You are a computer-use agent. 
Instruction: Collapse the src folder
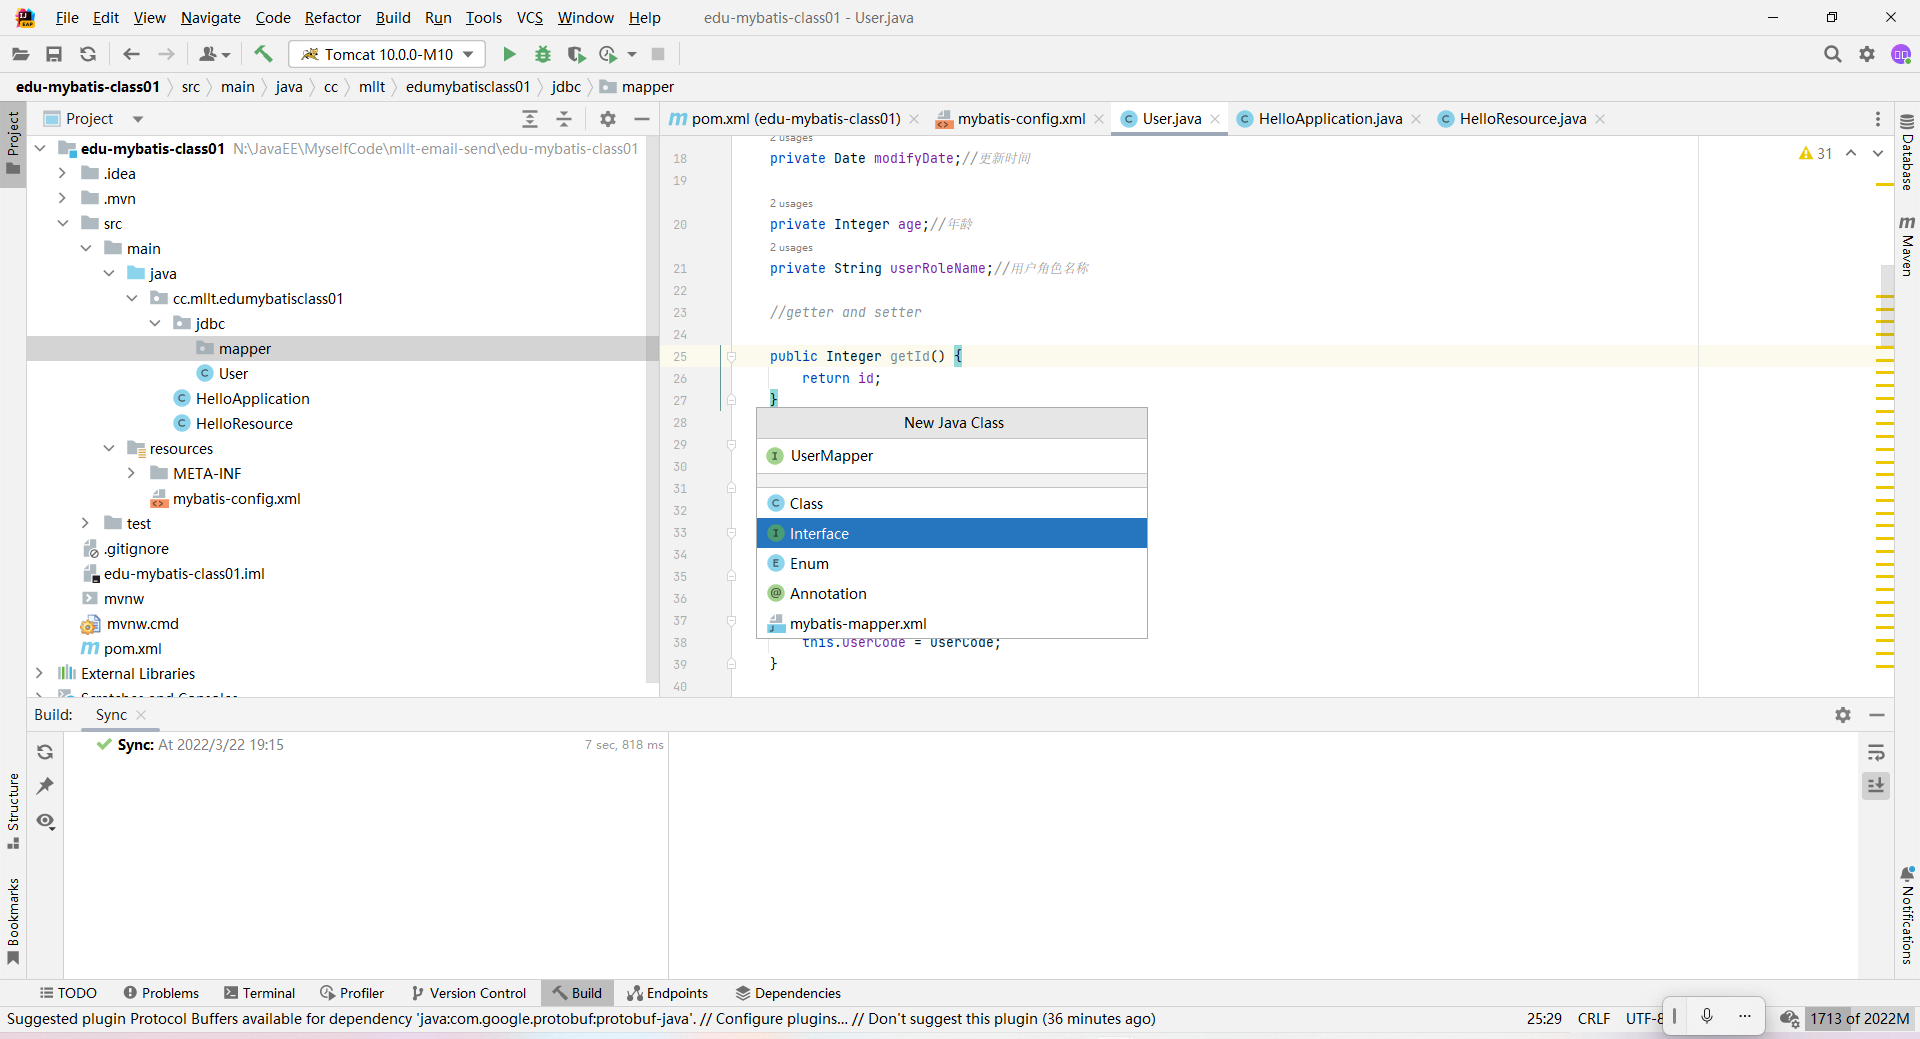coord(62,223)
